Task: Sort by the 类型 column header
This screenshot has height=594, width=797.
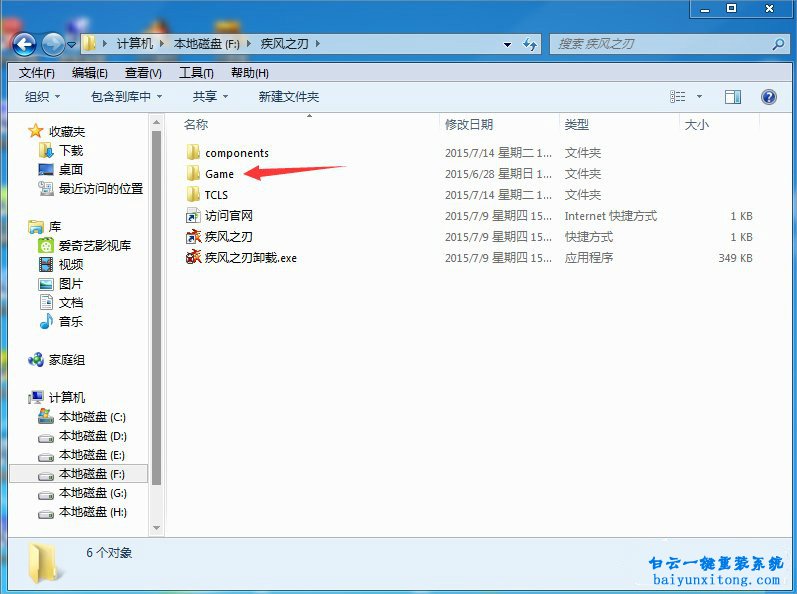Action: click(576, 124)
